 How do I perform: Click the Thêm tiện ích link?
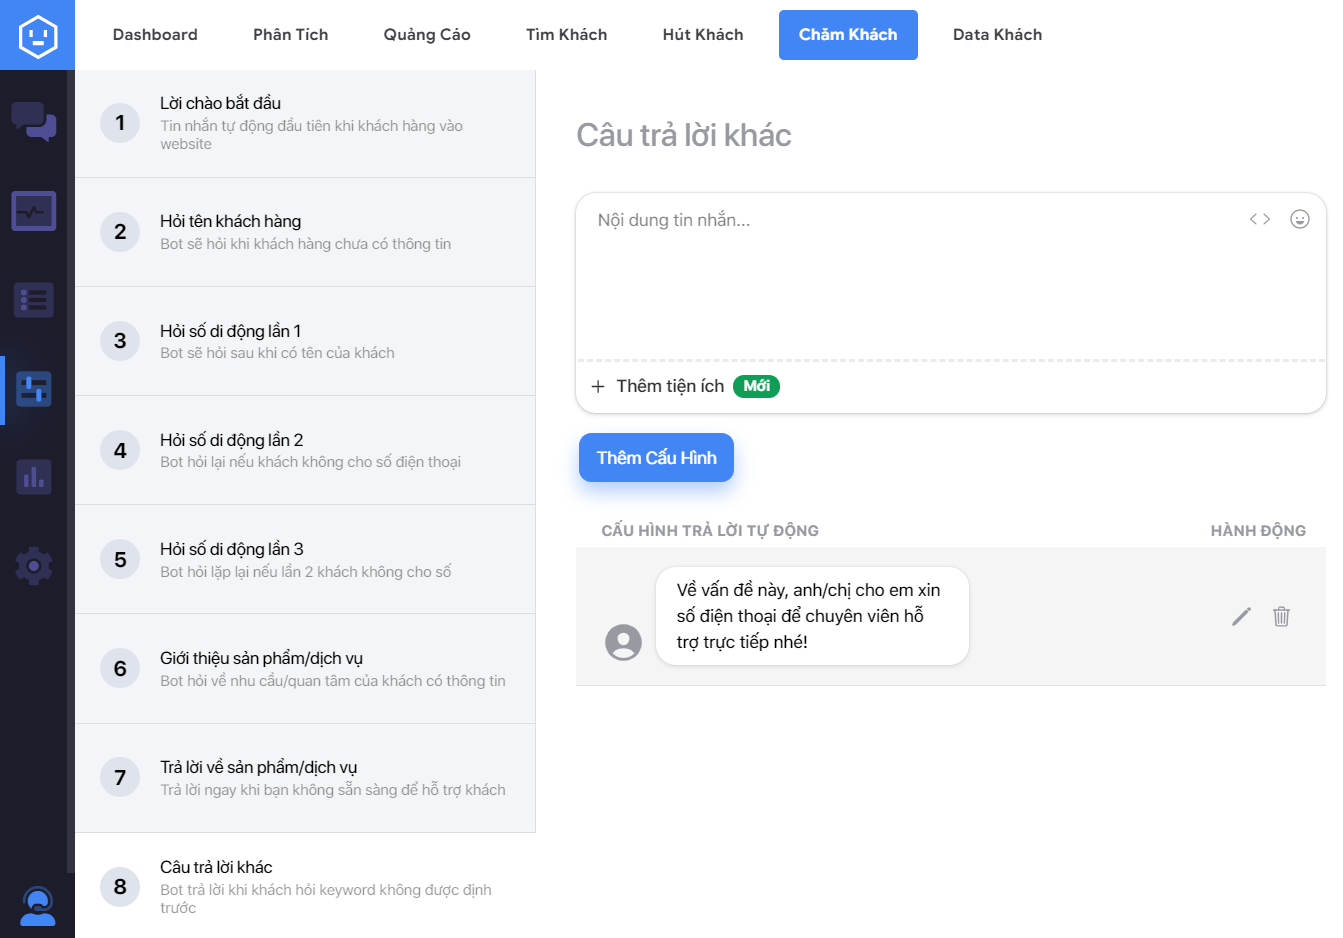point(670,386)
